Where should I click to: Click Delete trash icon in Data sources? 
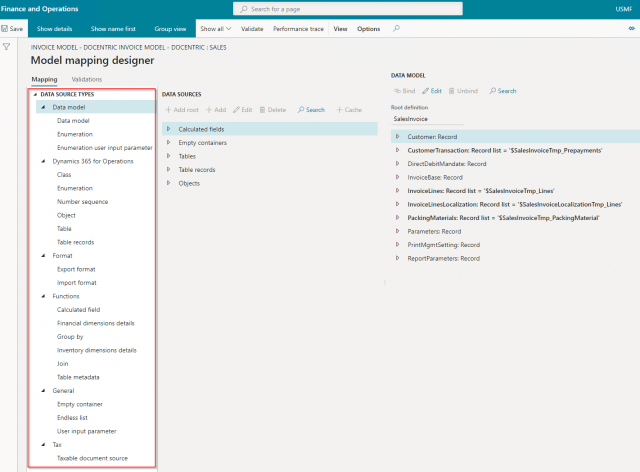[262, 110]
